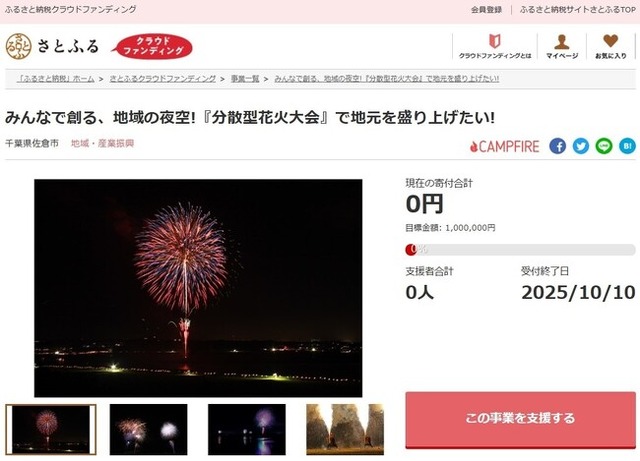The image size is (640, 461).
Task: Open 「ふるさと納税」ホーム breadcrumb
Action: pos(56,78)
